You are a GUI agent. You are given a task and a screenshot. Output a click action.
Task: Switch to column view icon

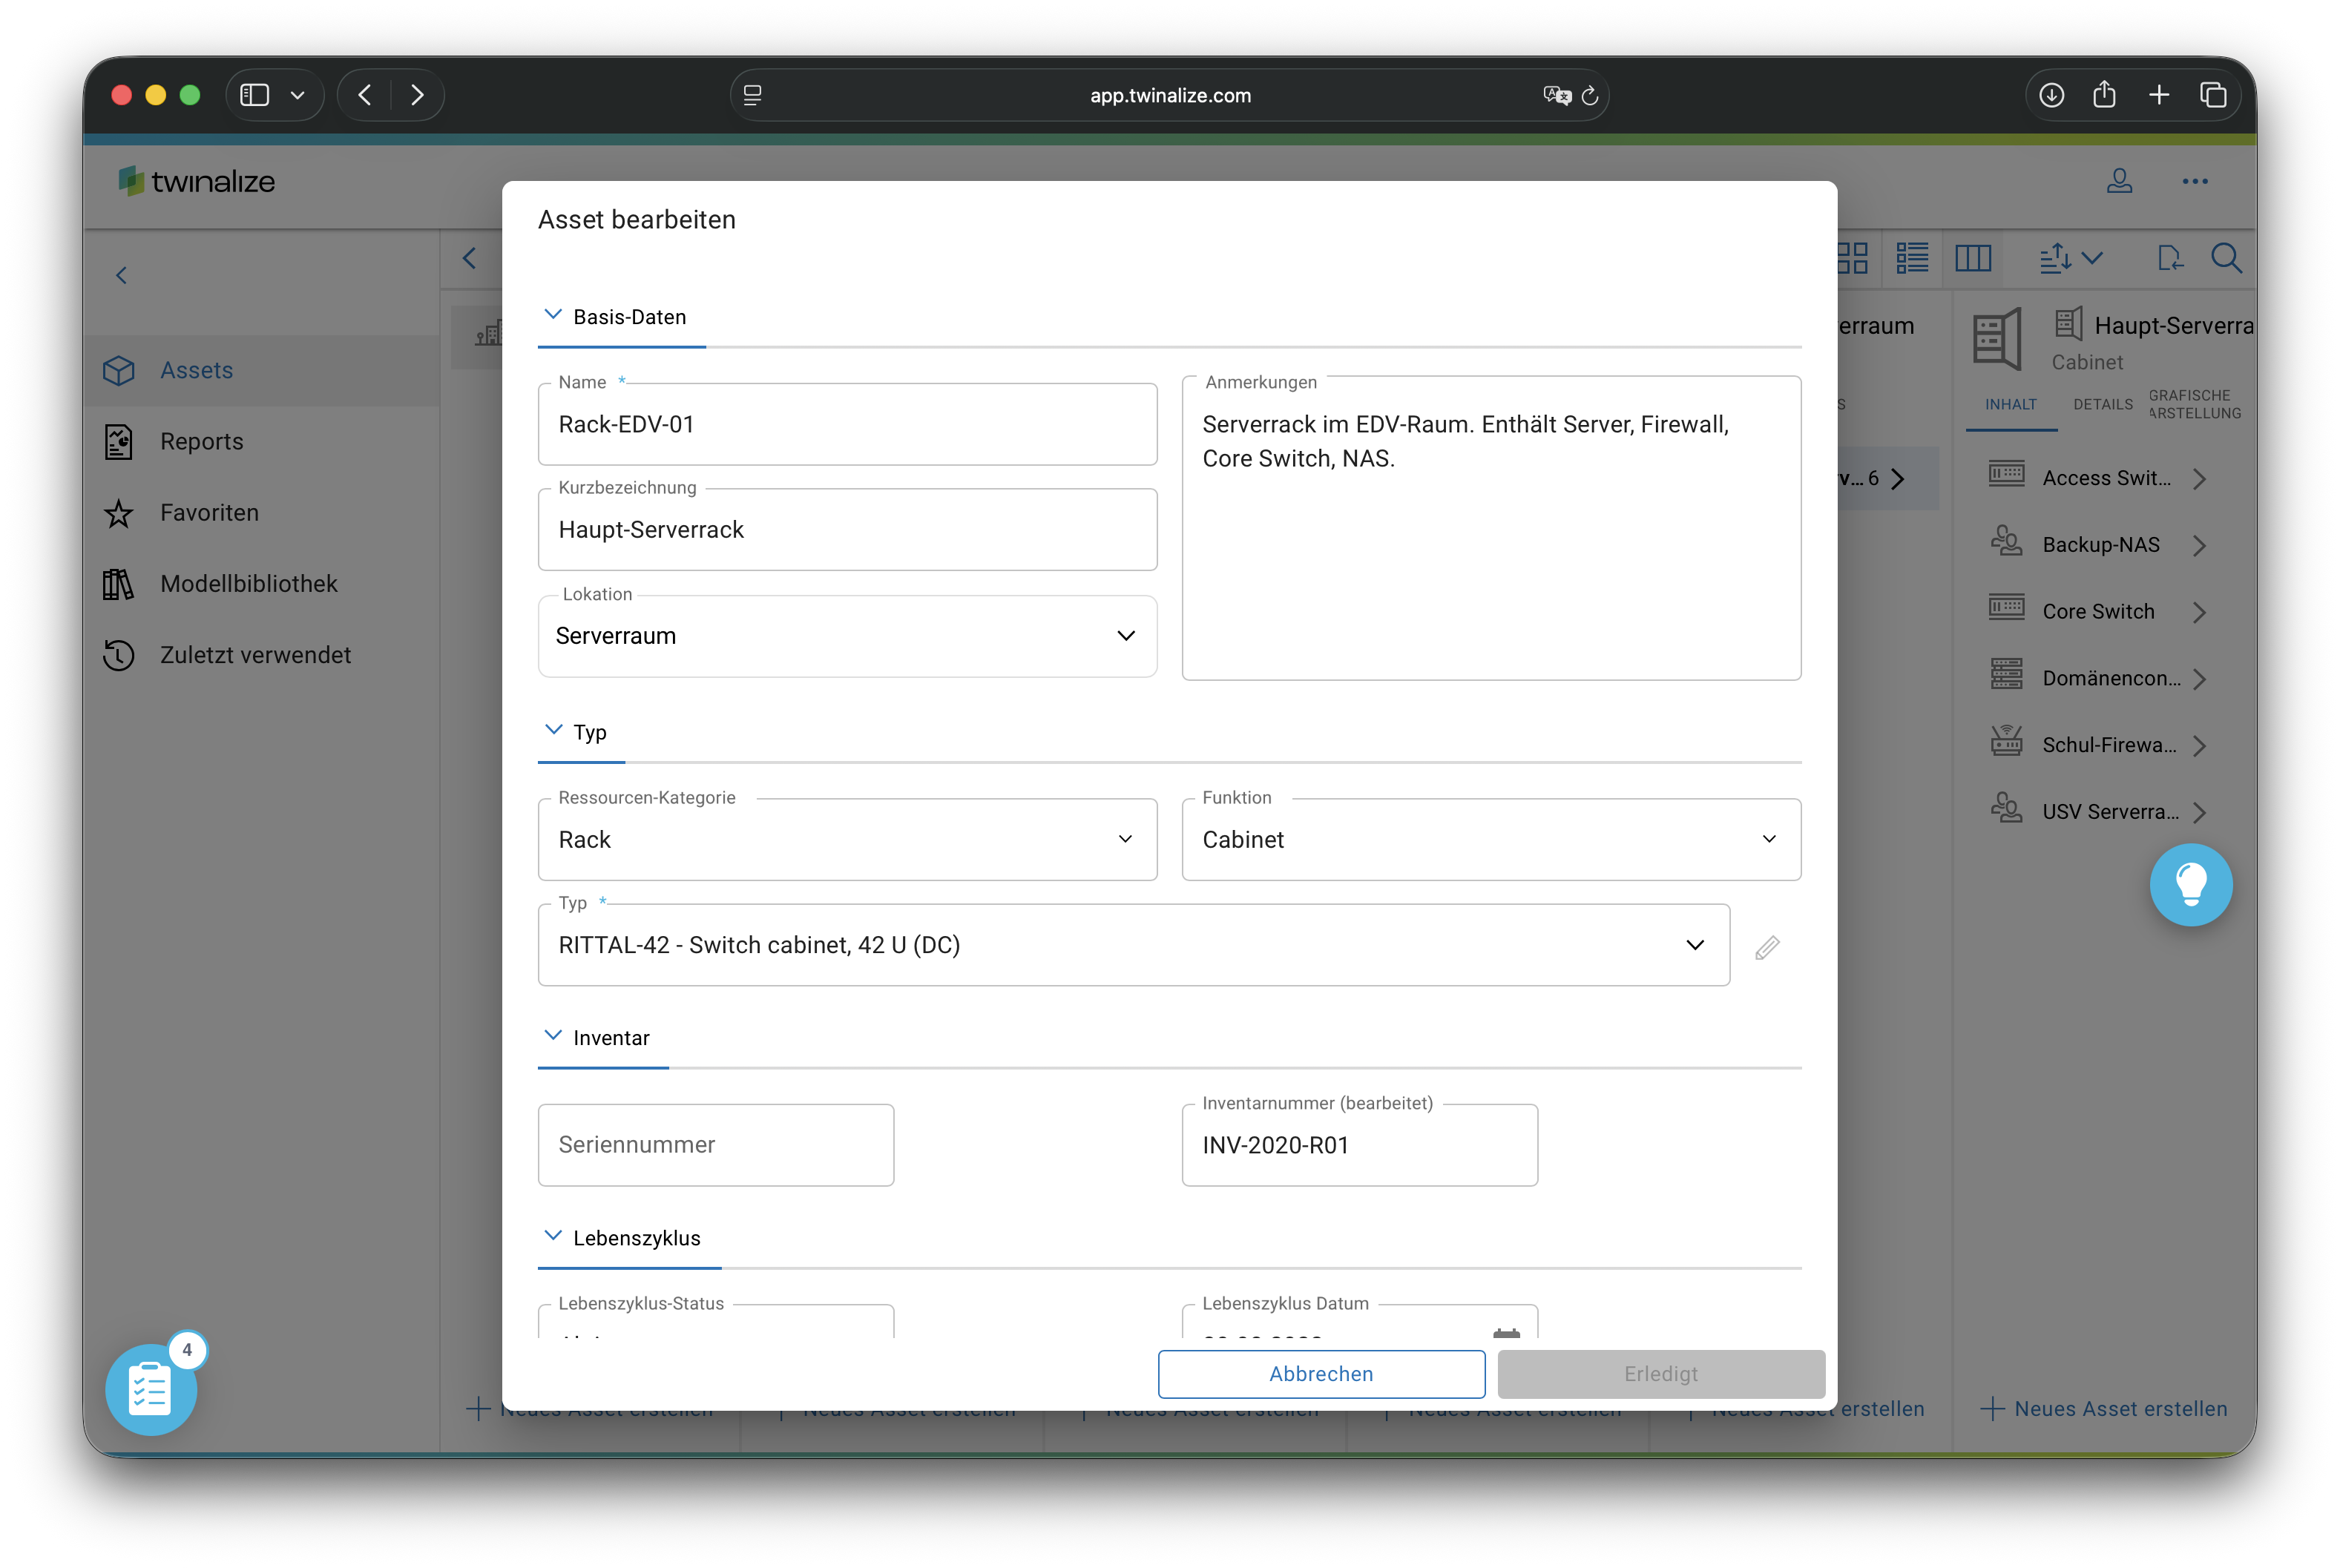(1972, 259)
